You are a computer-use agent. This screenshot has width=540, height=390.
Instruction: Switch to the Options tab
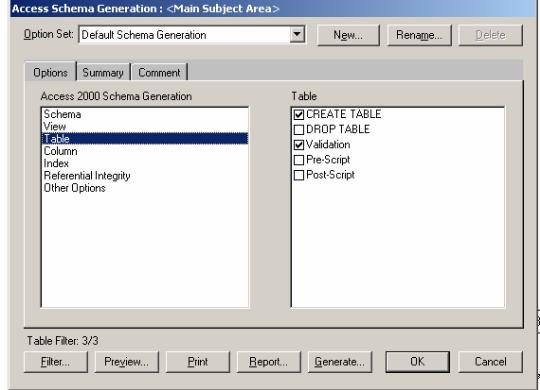50,72
